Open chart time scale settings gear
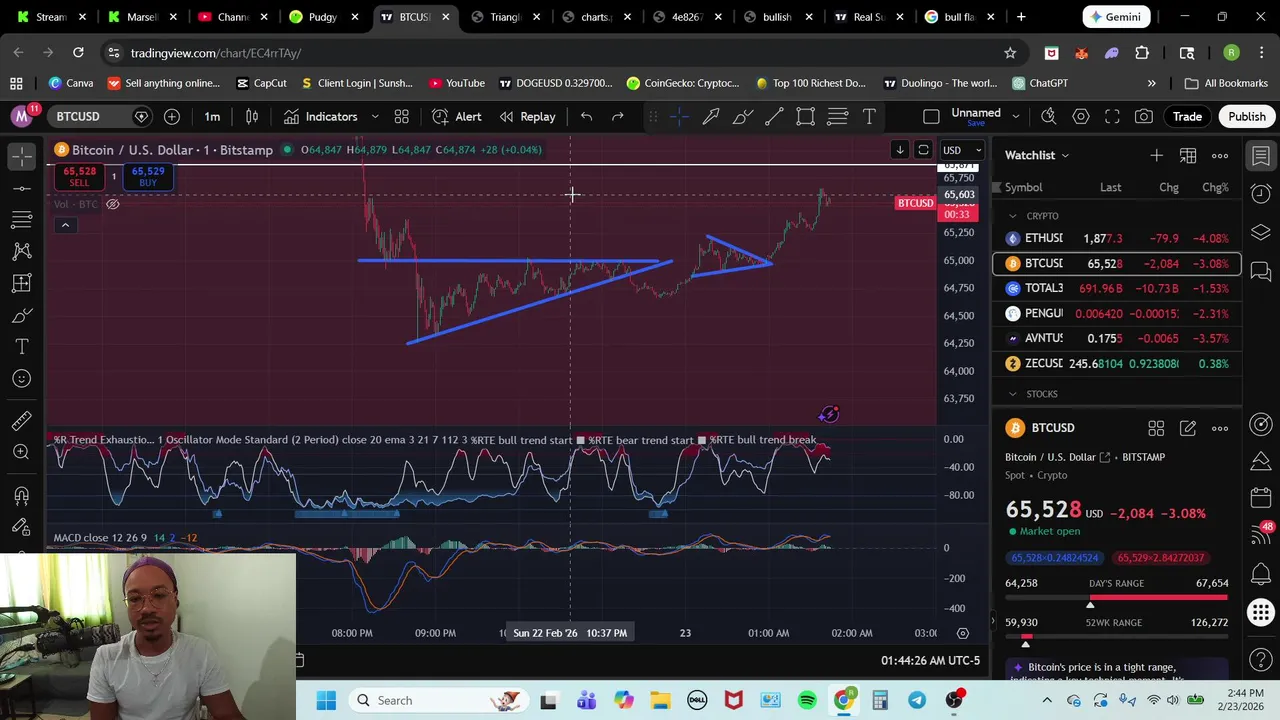 point(962,633)
